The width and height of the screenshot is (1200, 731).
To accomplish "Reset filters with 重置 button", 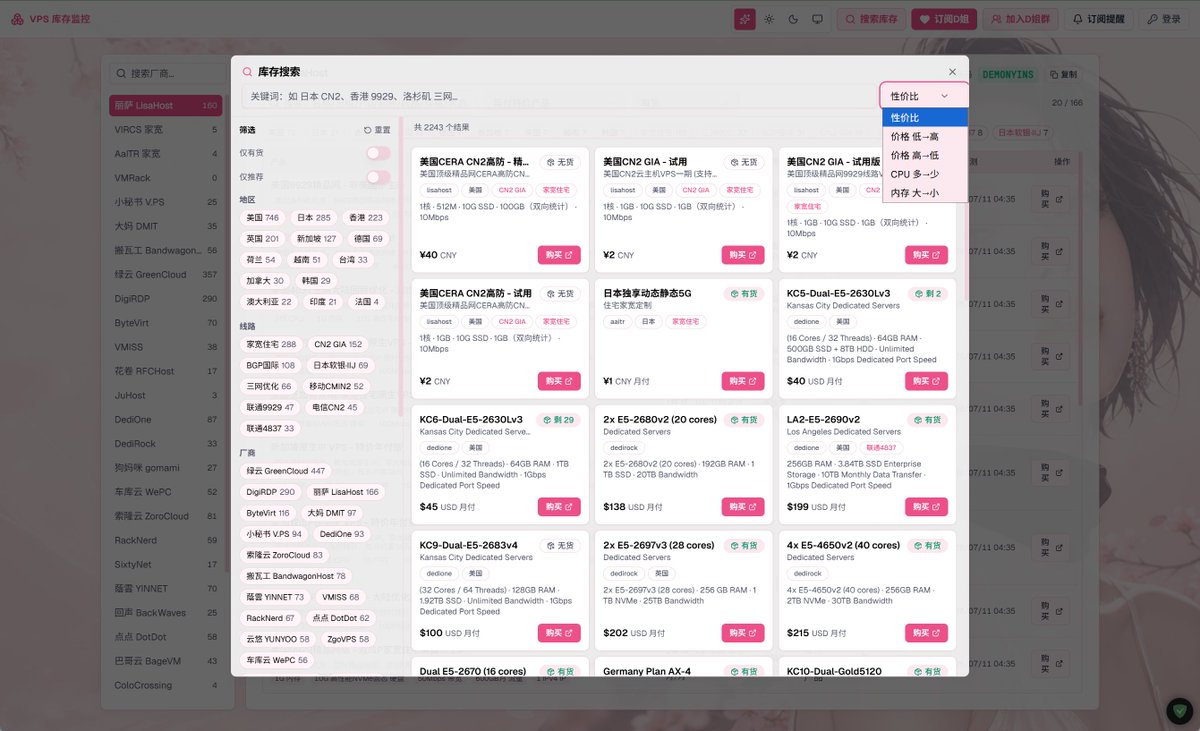I will [x=377, y=130].
